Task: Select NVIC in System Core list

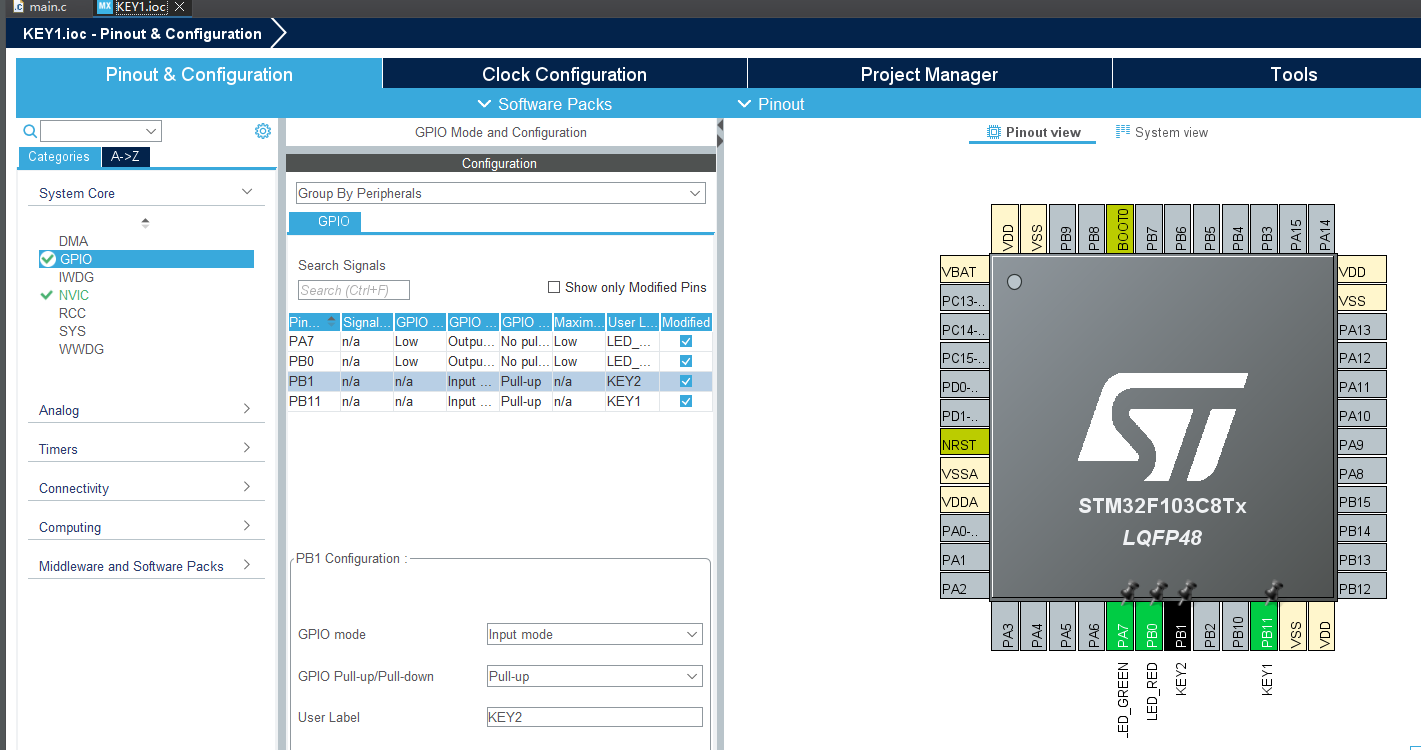Action: 73,295
